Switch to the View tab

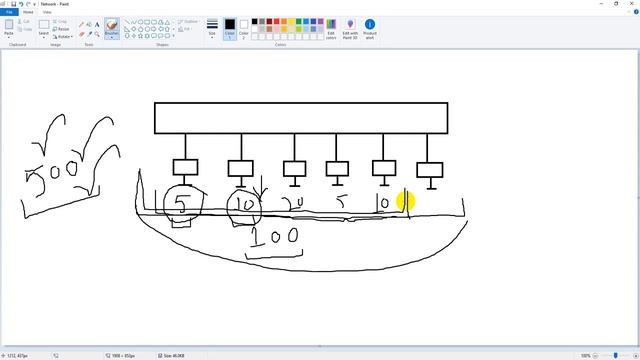[47, 12]
